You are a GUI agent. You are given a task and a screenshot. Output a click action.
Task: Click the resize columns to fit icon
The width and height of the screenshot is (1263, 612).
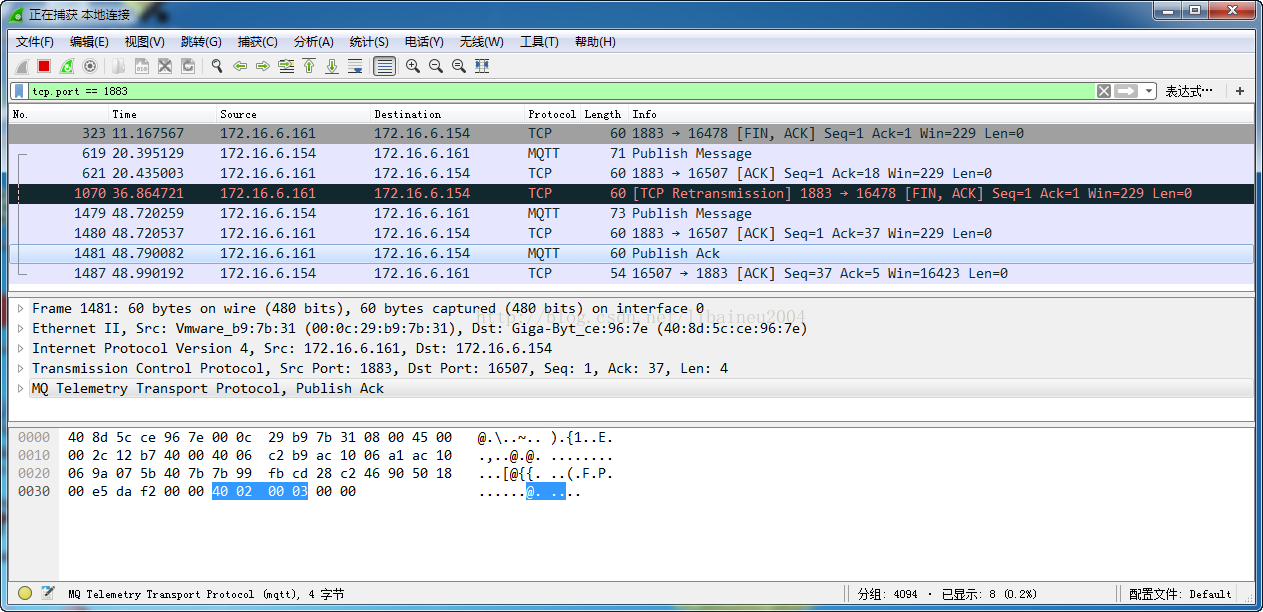(482, 66)
